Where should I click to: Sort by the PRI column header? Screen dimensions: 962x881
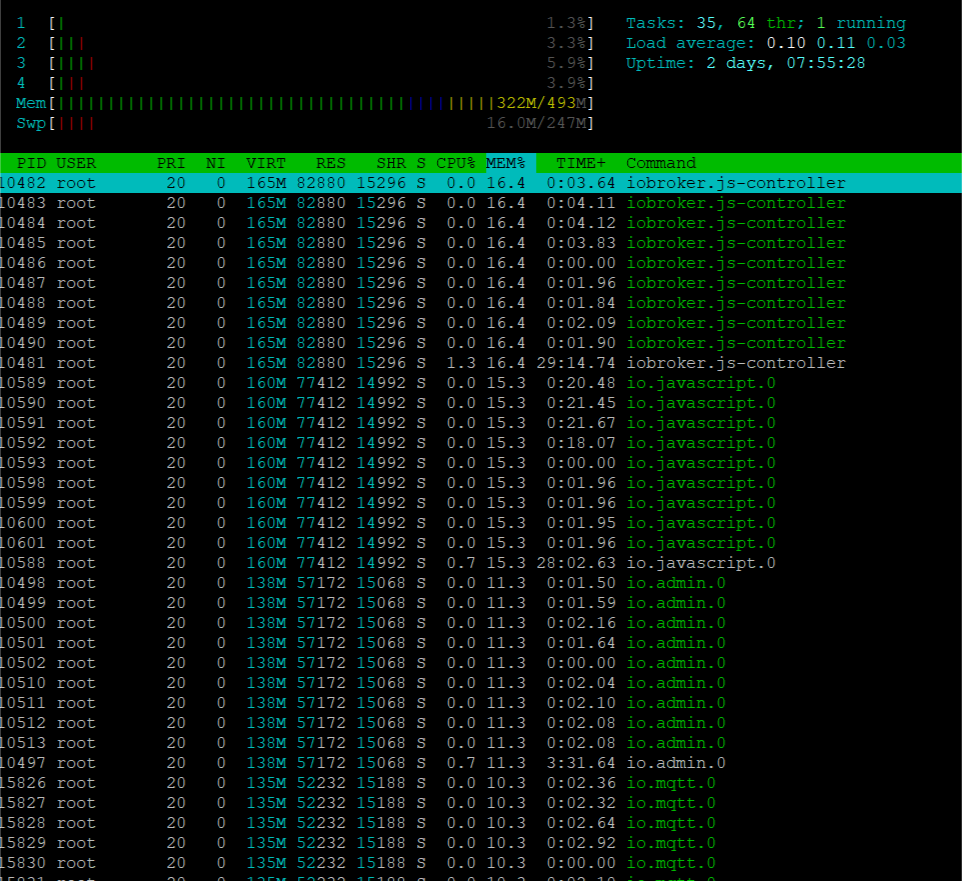coord(171,163)
